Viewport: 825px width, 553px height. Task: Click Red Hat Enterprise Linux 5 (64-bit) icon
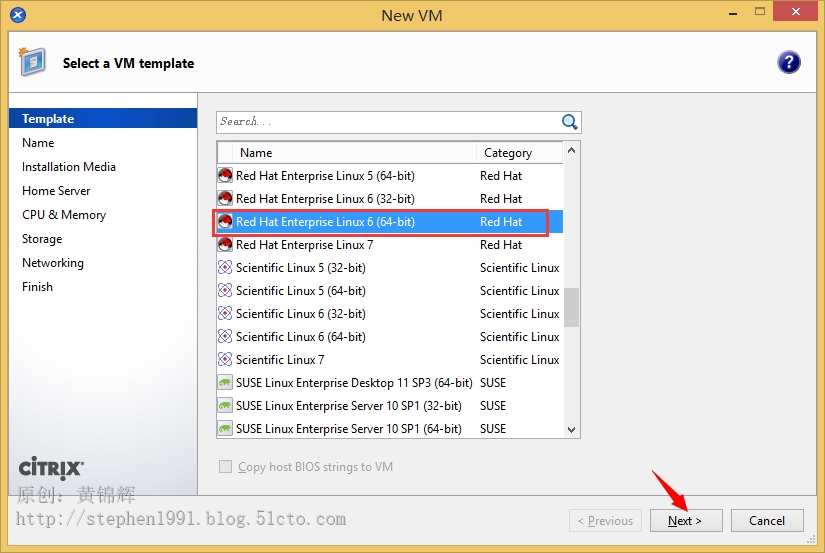coord(225,175)
